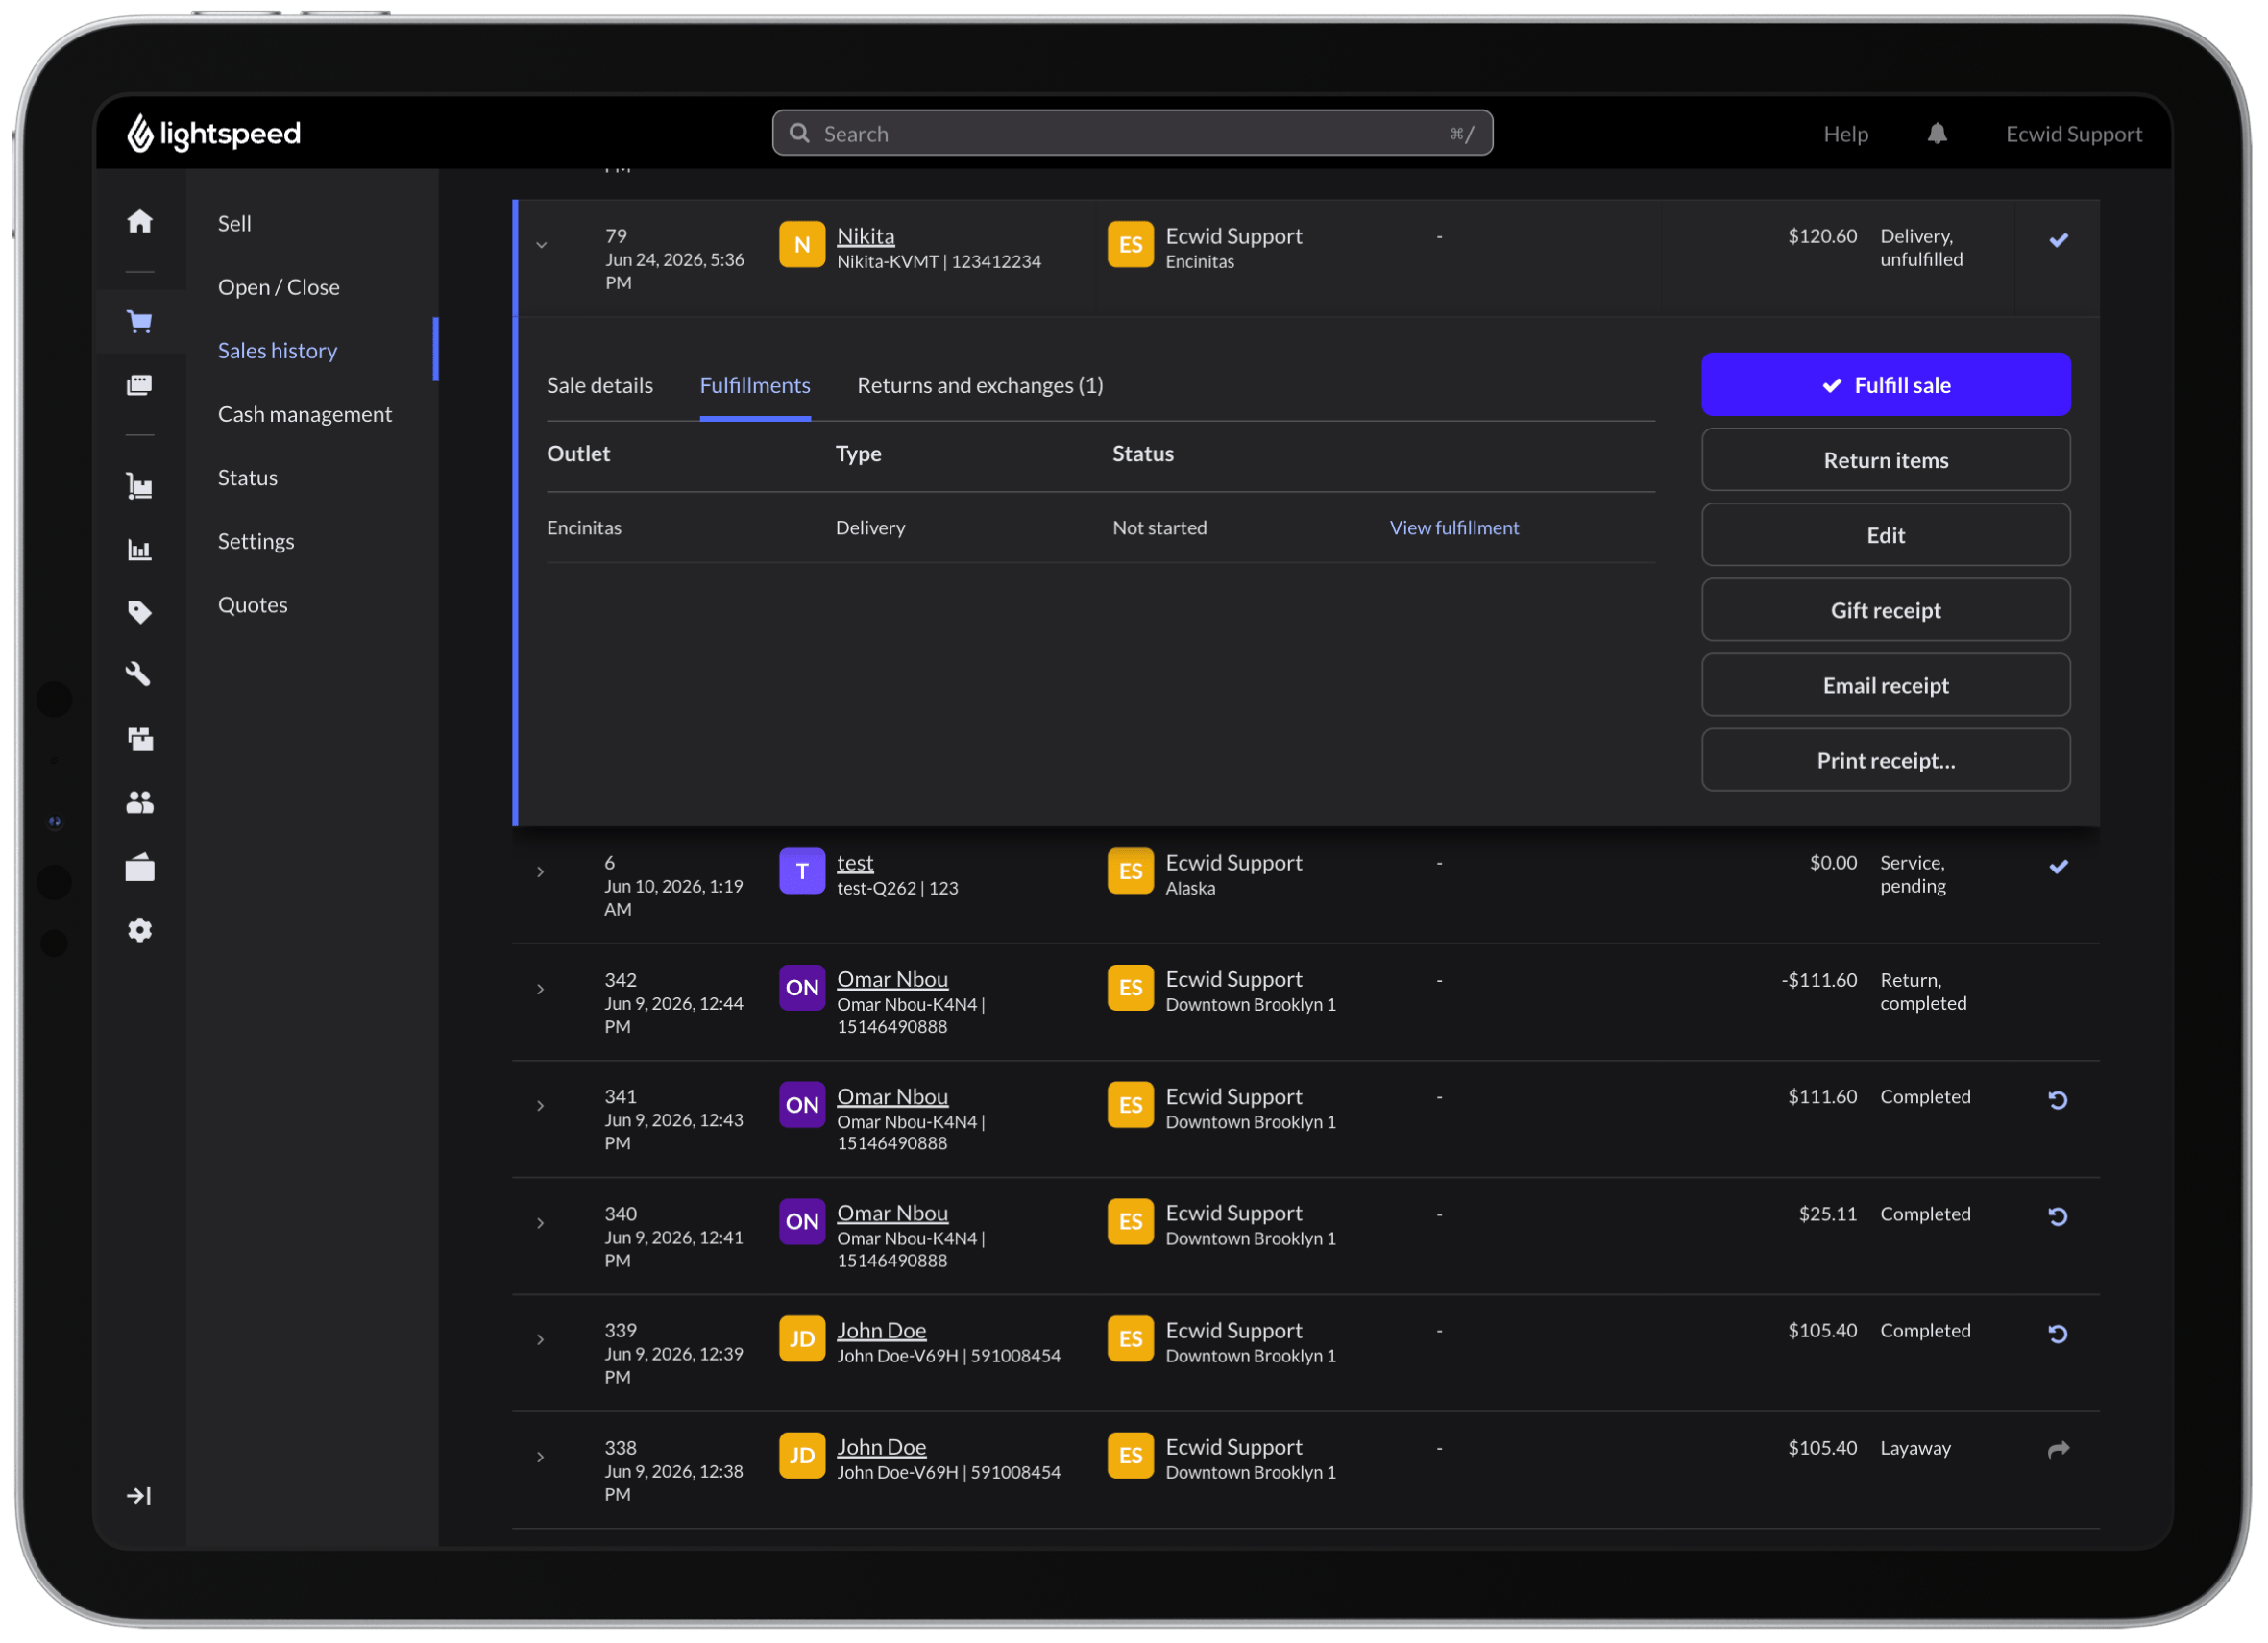Open the inventory cart icon

click(x=140, y=486)
